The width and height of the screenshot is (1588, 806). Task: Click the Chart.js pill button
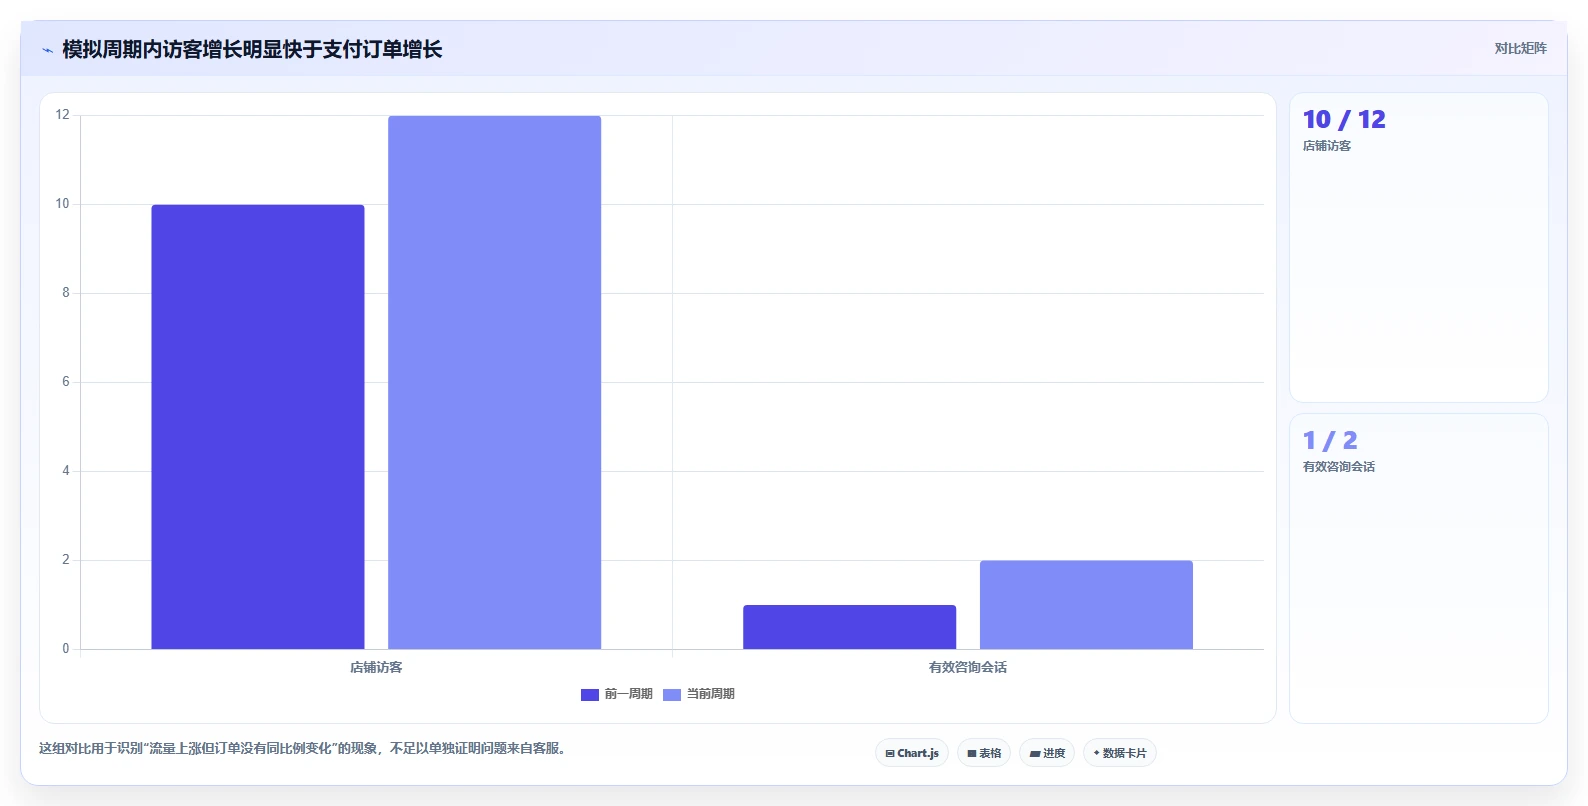click(912, 753)
